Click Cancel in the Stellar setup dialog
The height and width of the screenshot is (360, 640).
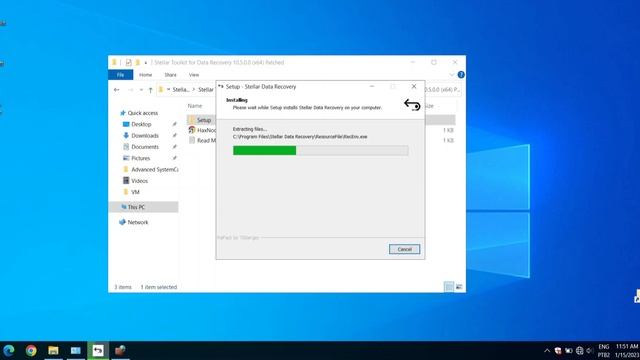(x=404, y=249)
